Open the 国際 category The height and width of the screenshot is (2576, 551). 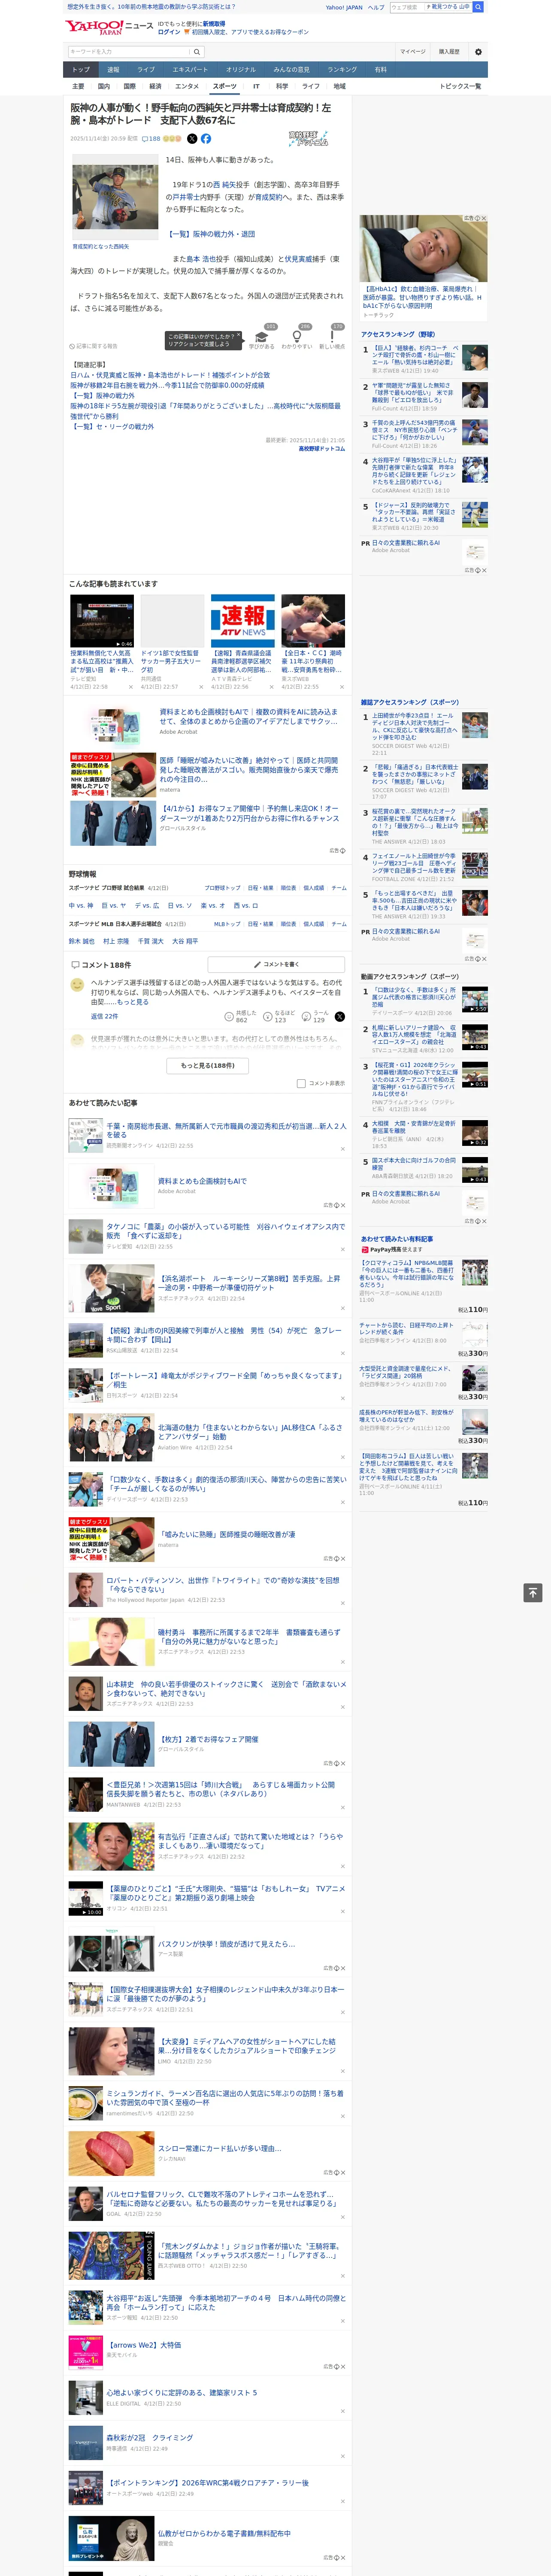[129, 86]
